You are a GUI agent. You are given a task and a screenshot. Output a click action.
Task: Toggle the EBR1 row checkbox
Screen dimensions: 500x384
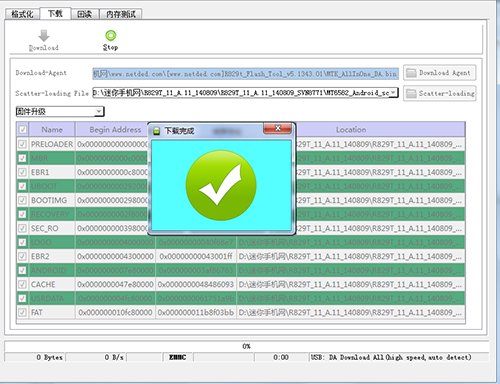click(22, 172)
